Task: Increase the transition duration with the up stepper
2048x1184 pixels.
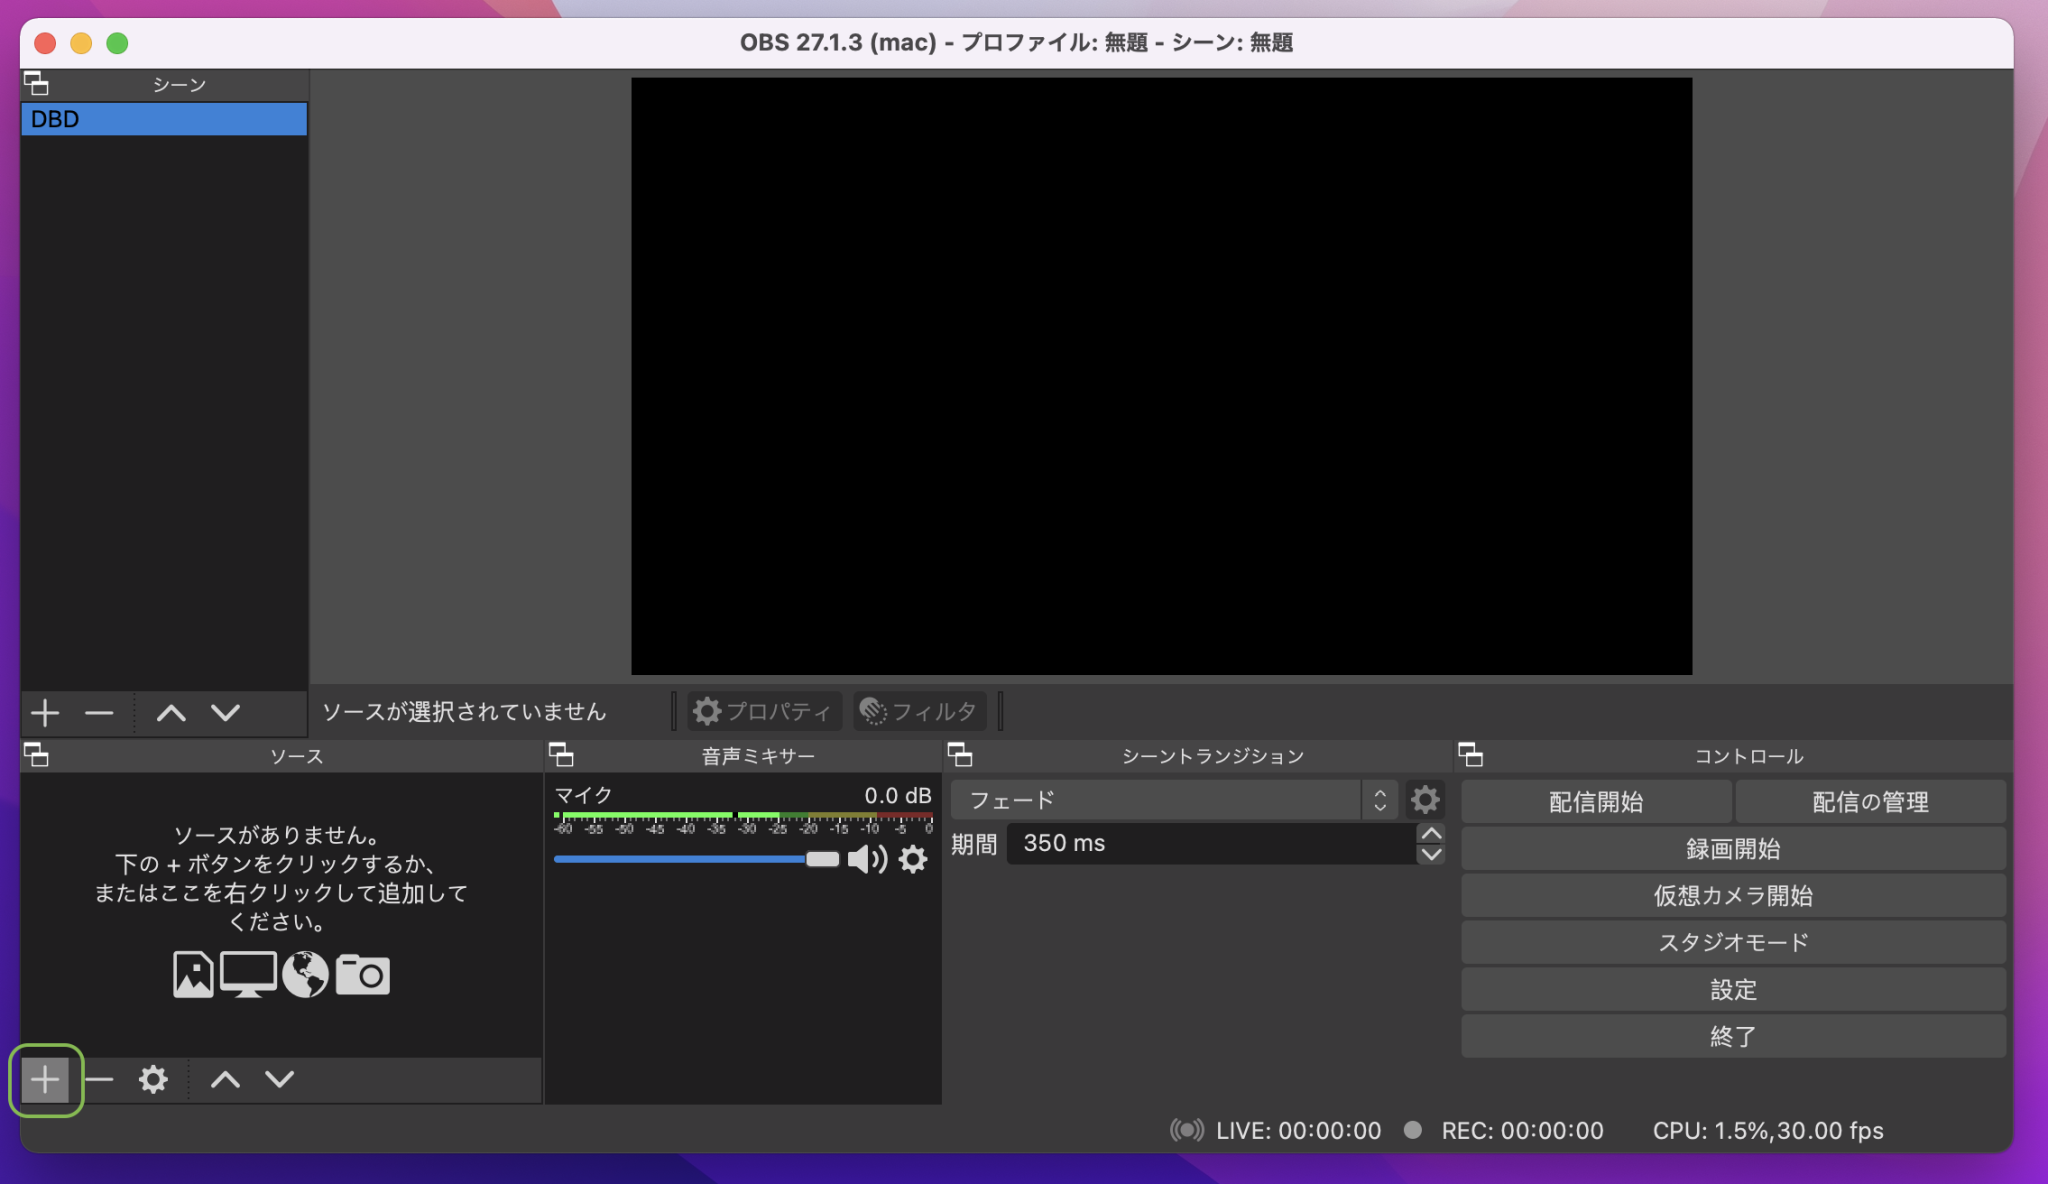Action: click(x=1431, y=832)
